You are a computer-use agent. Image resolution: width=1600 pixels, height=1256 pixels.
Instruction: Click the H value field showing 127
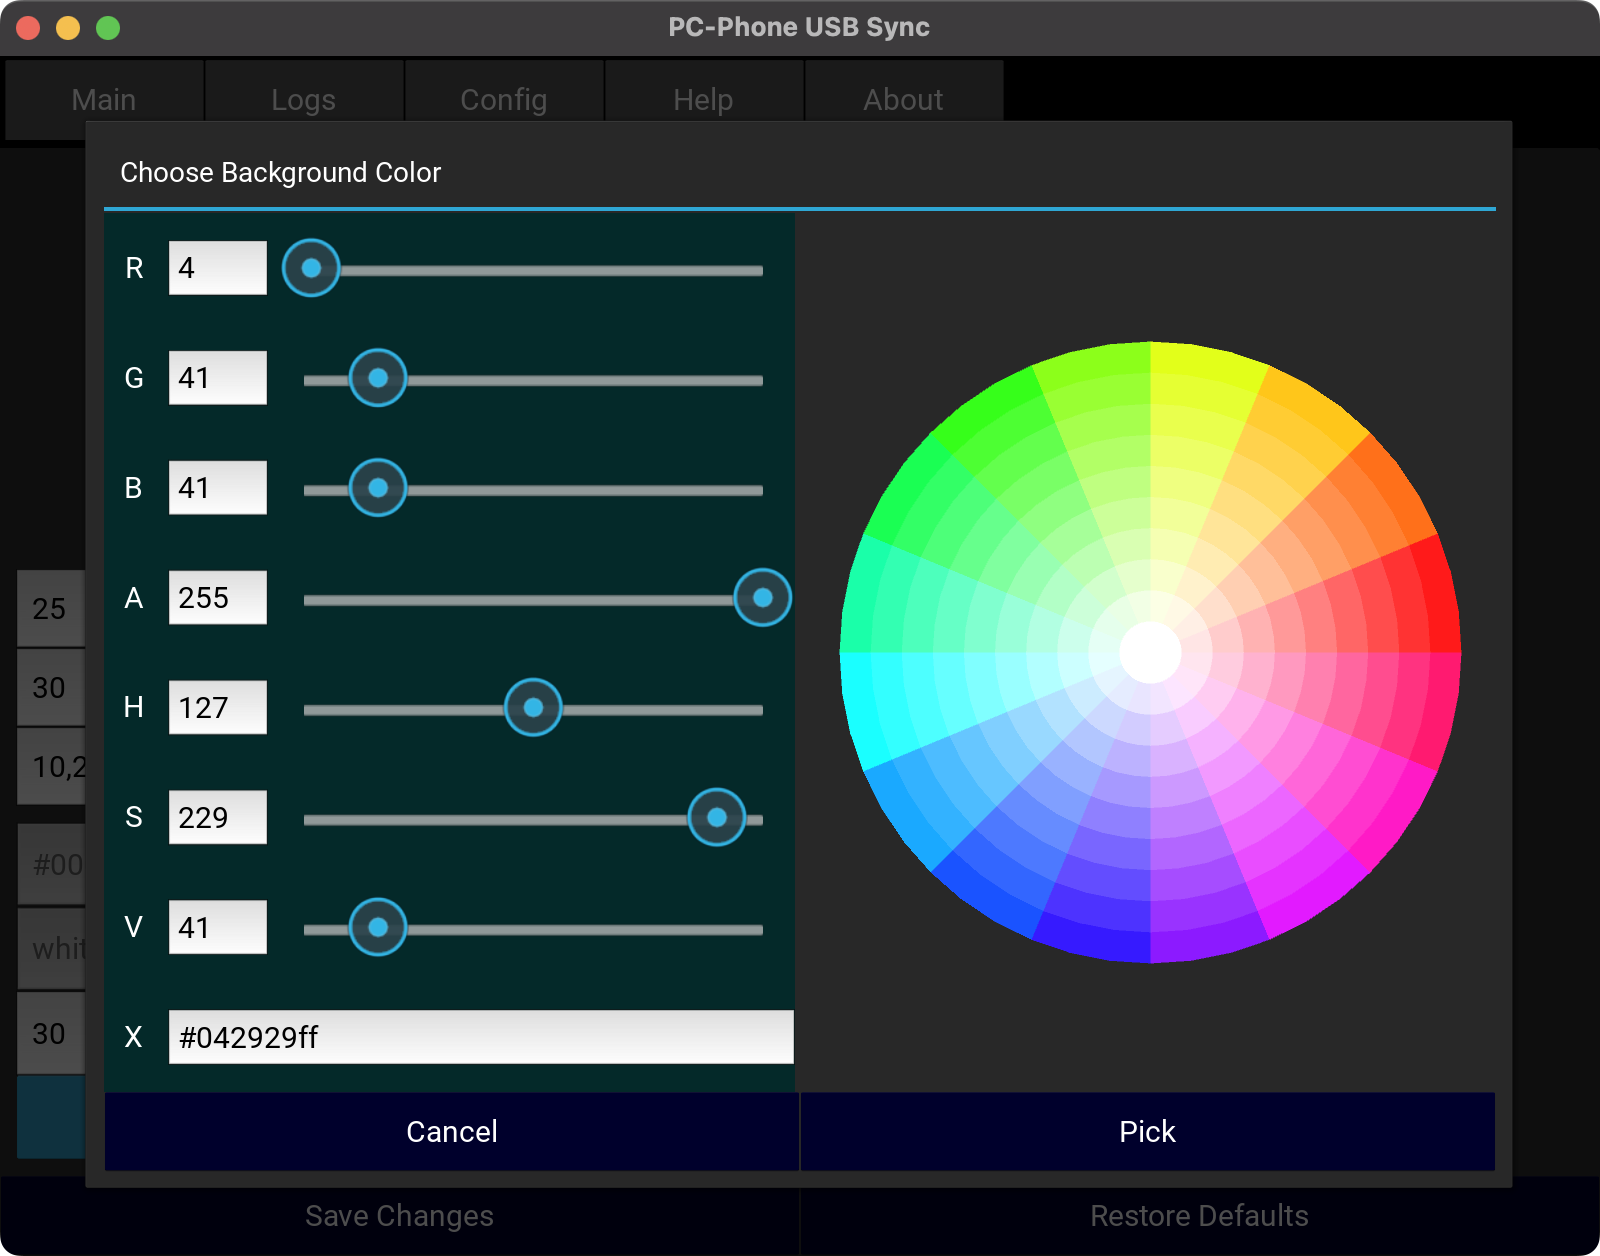pyautogui.click(x=217, y=708)
